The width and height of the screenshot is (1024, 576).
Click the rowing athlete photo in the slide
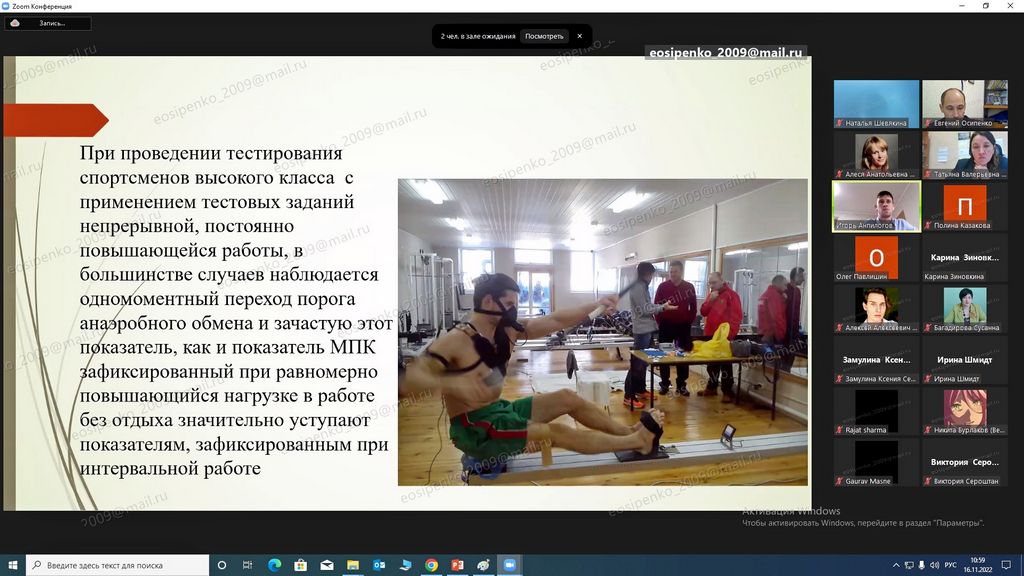click(602, 332)
